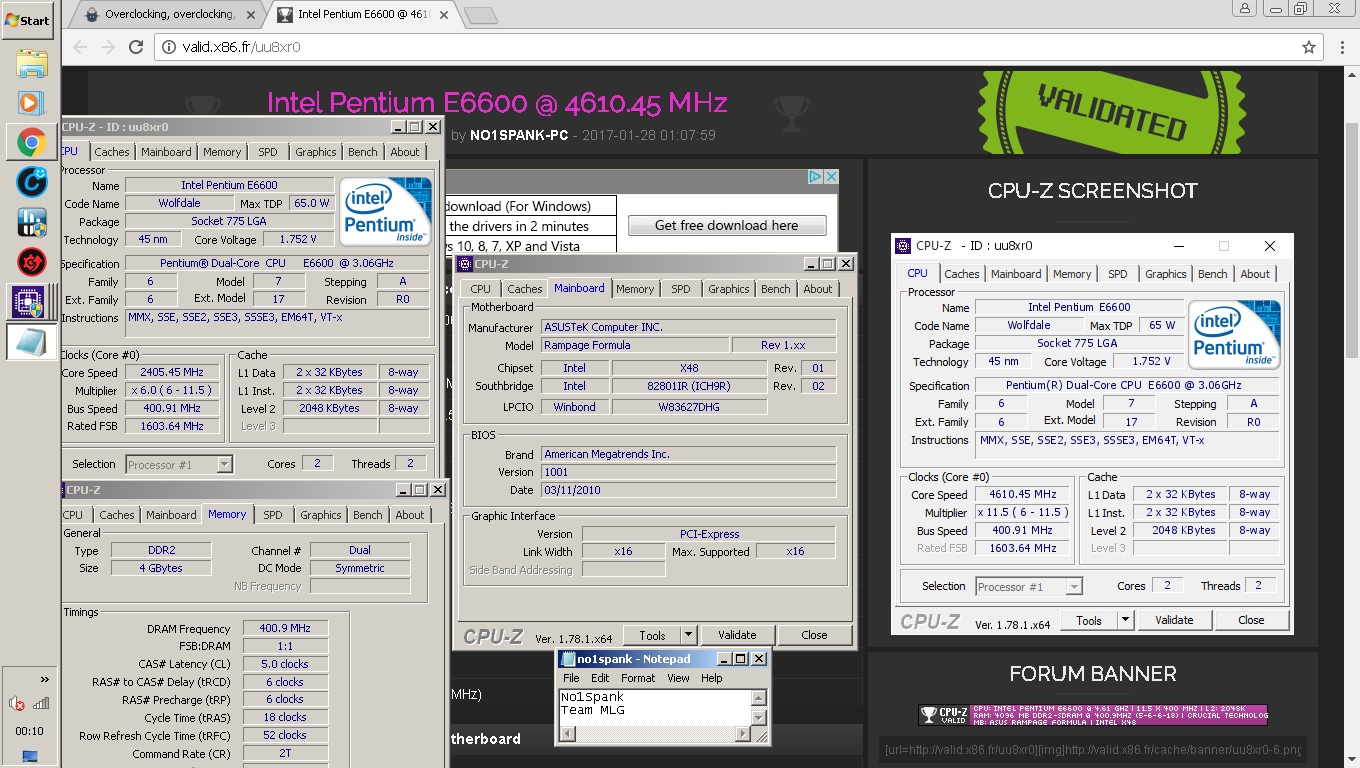Open Notepad's Help menu

pos(712,678)
